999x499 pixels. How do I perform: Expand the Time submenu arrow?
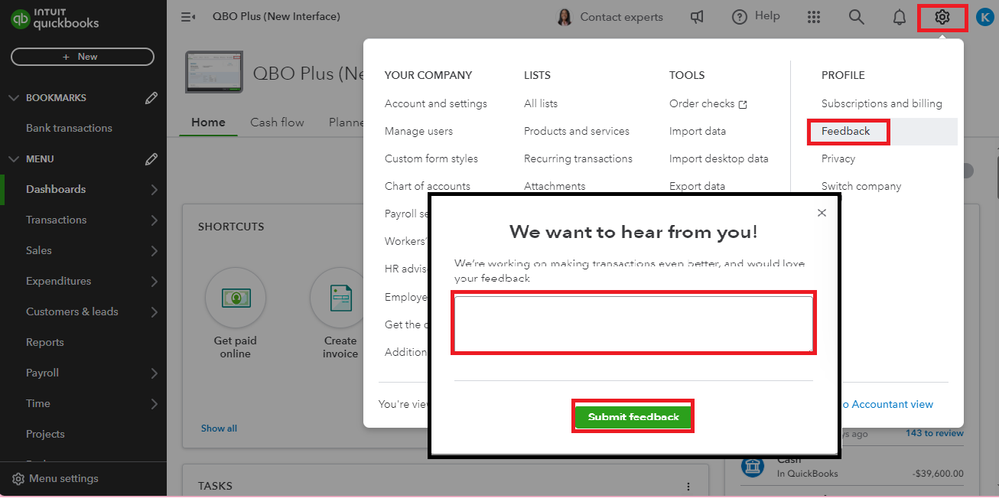[154, 403]
